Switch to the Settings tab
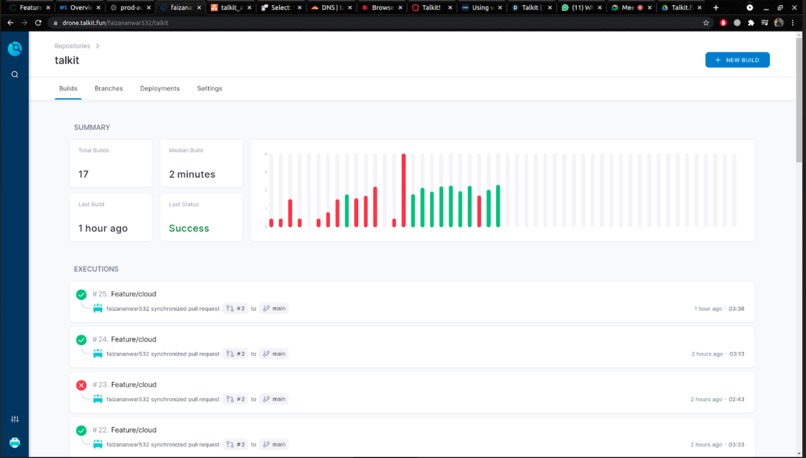The height and width of the screenshot is (458, 806). 210,88
